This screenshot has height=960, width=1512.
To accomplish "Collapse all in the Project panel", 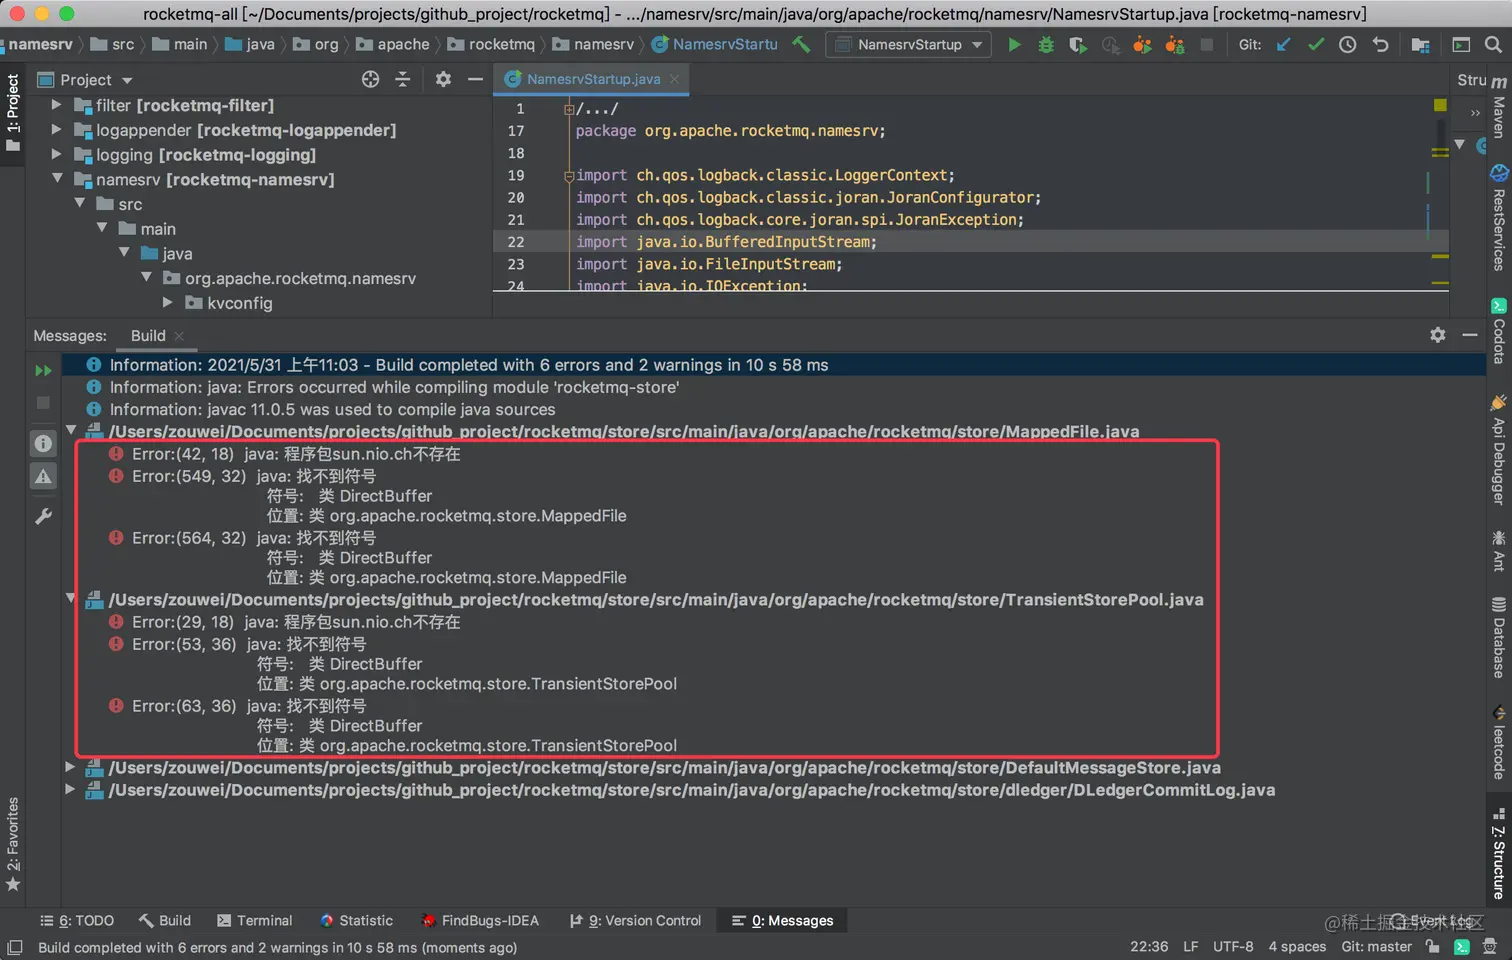I will pos(403,79).
